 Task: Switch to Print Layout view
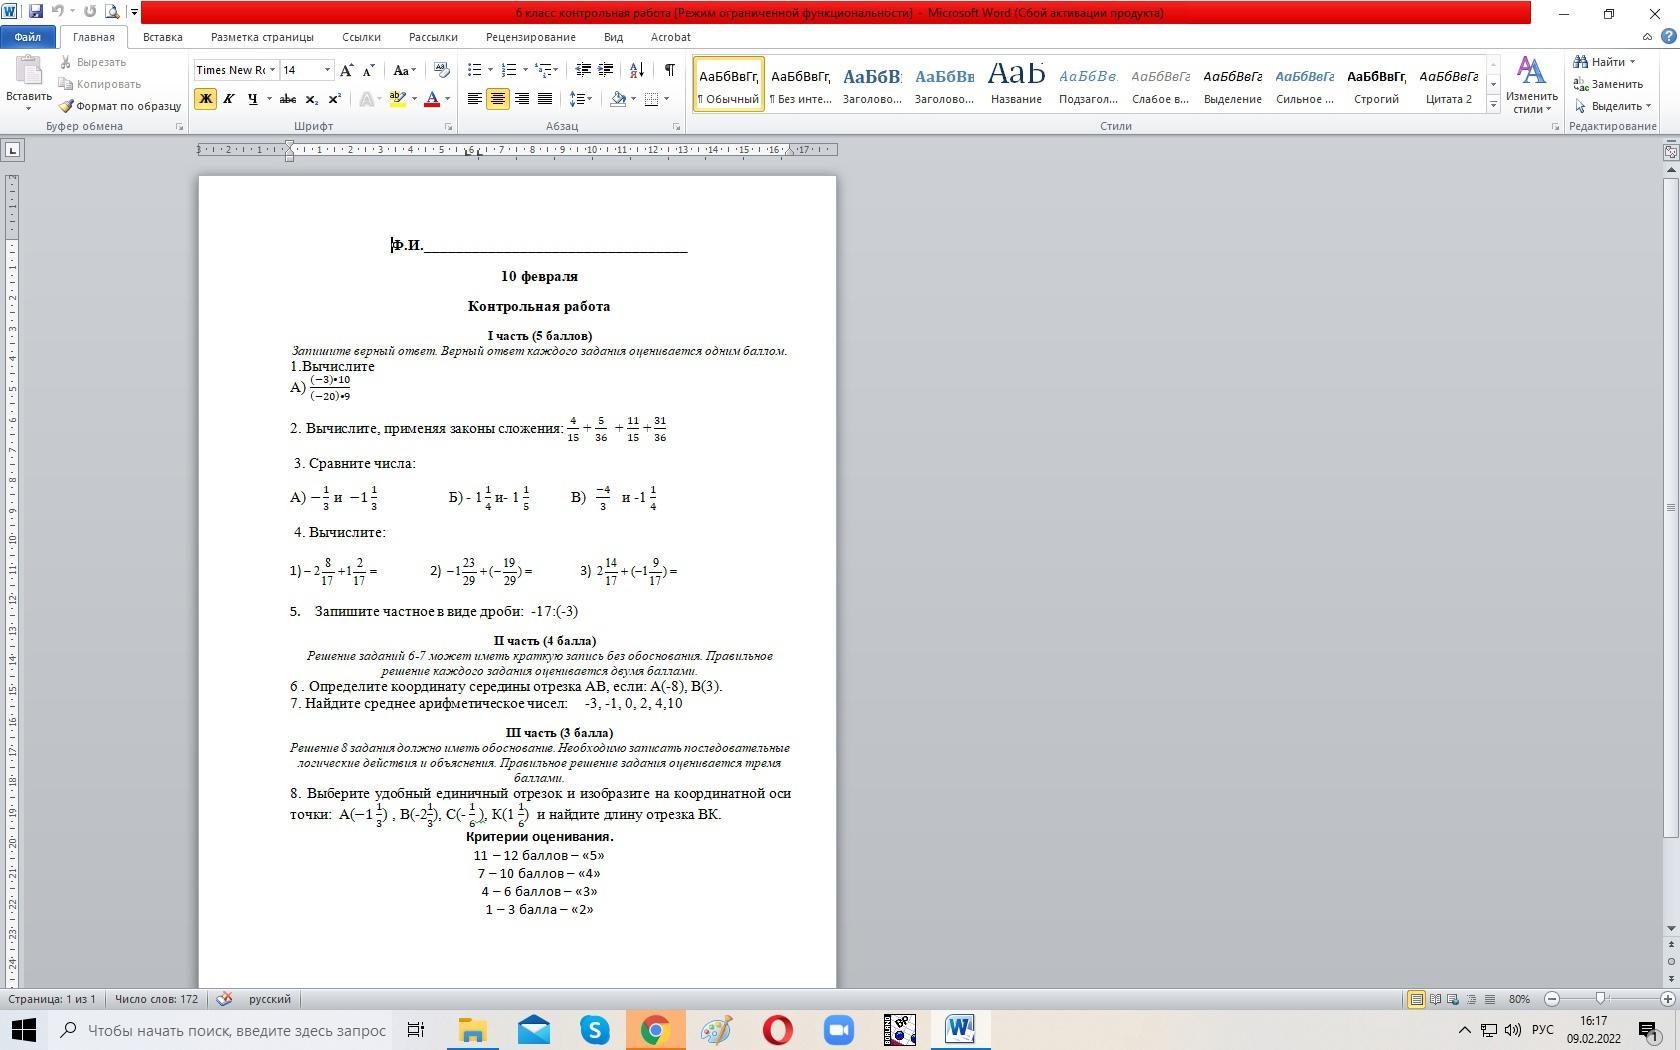pos(1416,999)
